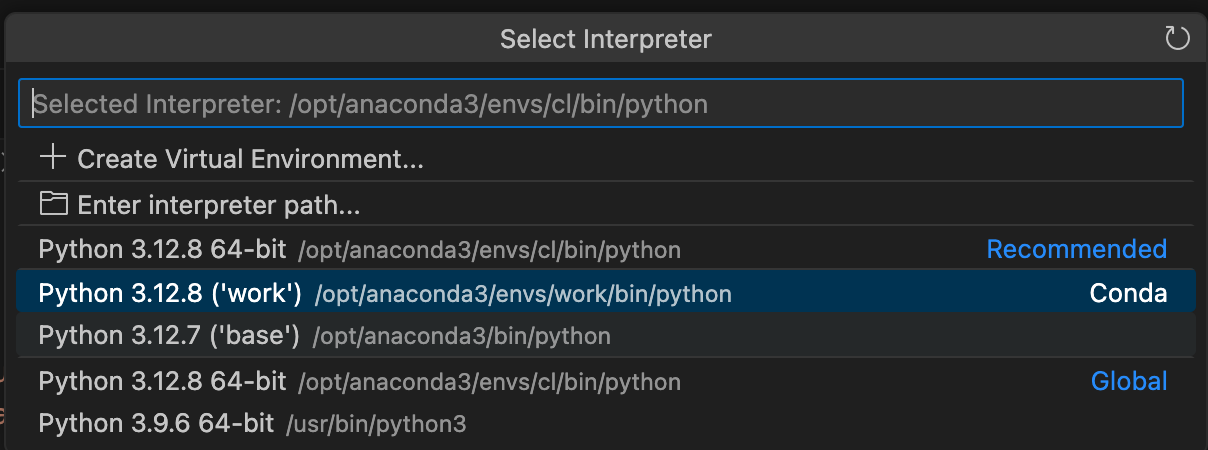Screen dimensions: 1208x450
Task: Click the /opt/anaconda3/envs/work/bin/python path text
Action: [523, 294]
